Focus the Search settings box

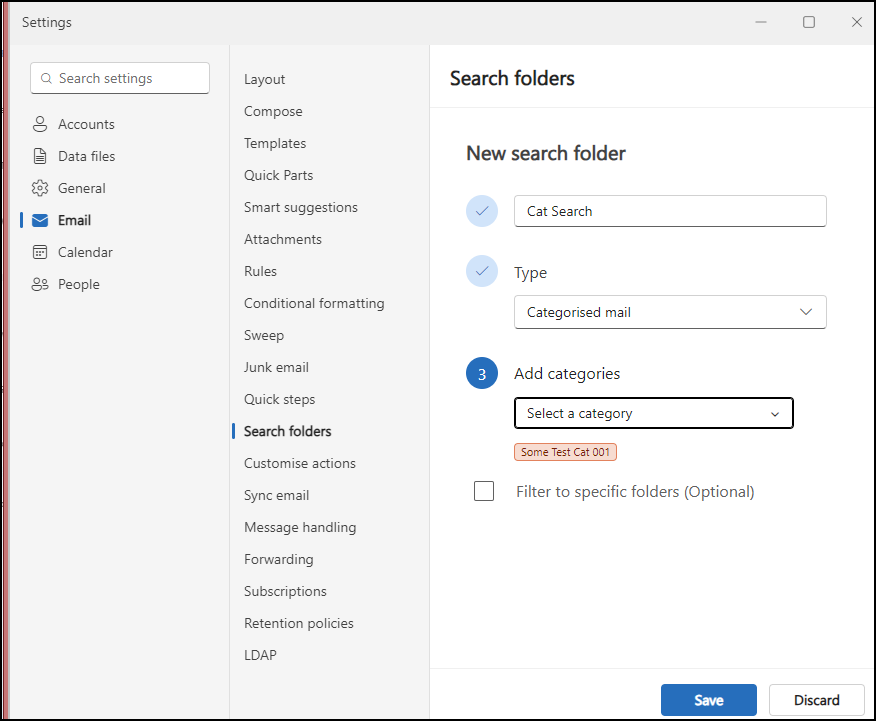pos(120,78)
